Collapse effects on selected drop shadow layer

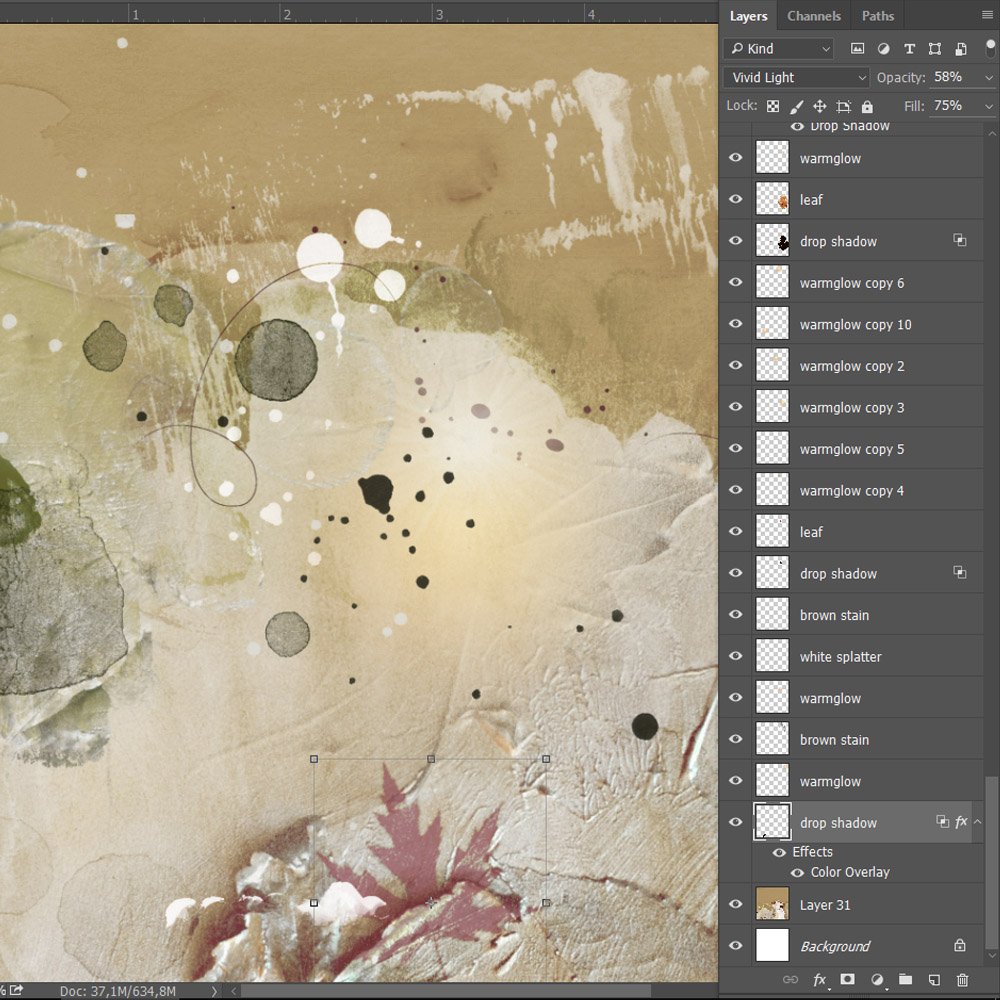977,822
